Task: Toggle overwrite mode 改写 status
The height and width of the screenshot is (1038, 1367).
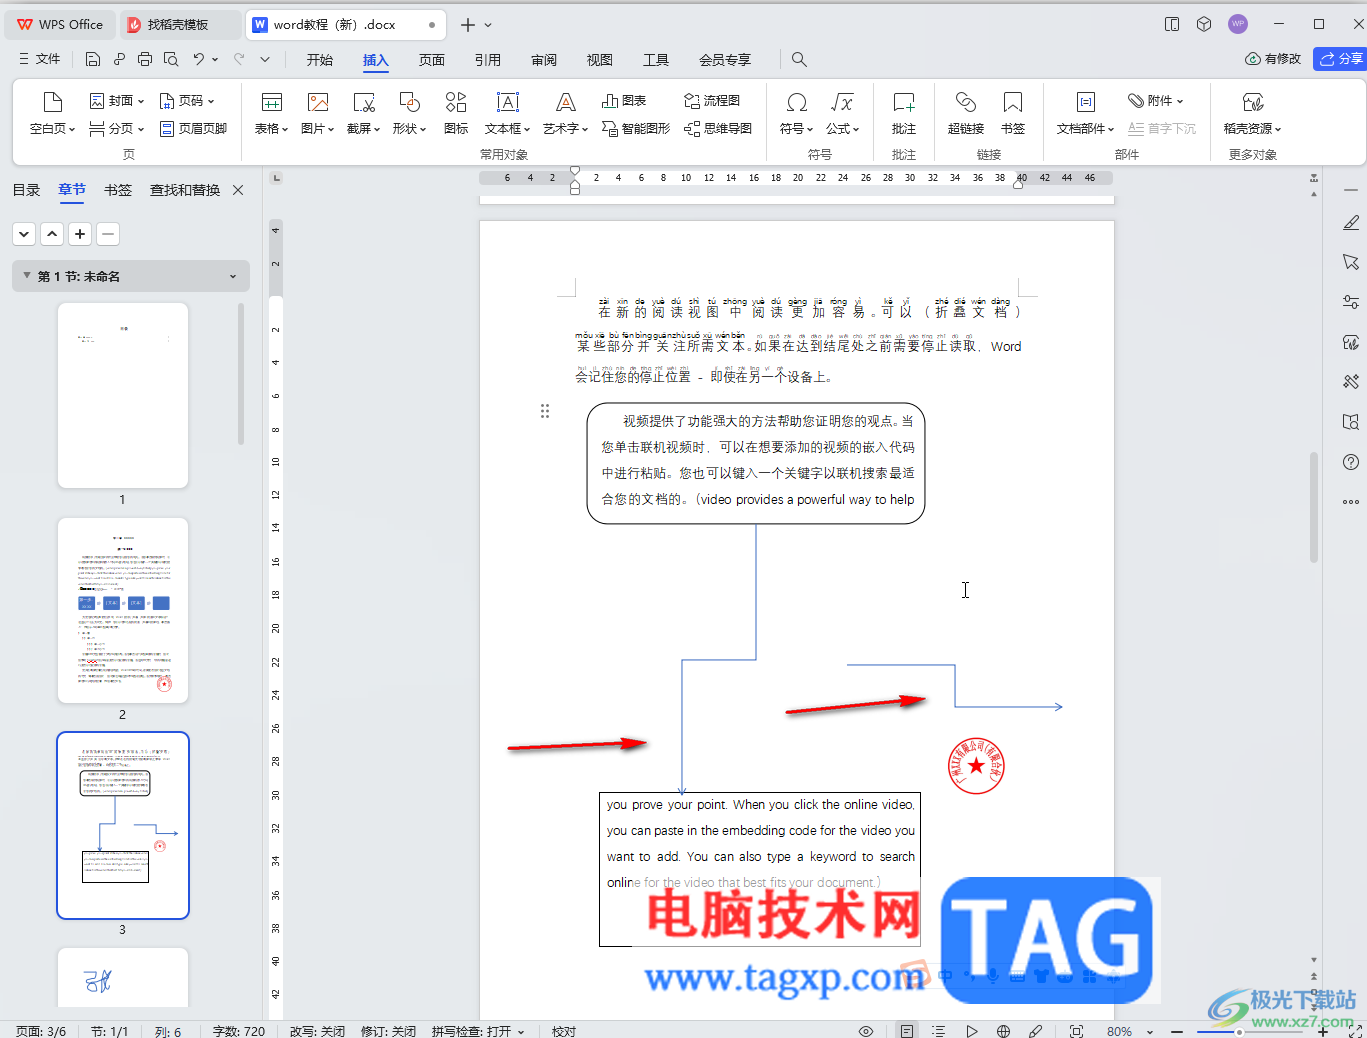Action: pos(317,1031)
